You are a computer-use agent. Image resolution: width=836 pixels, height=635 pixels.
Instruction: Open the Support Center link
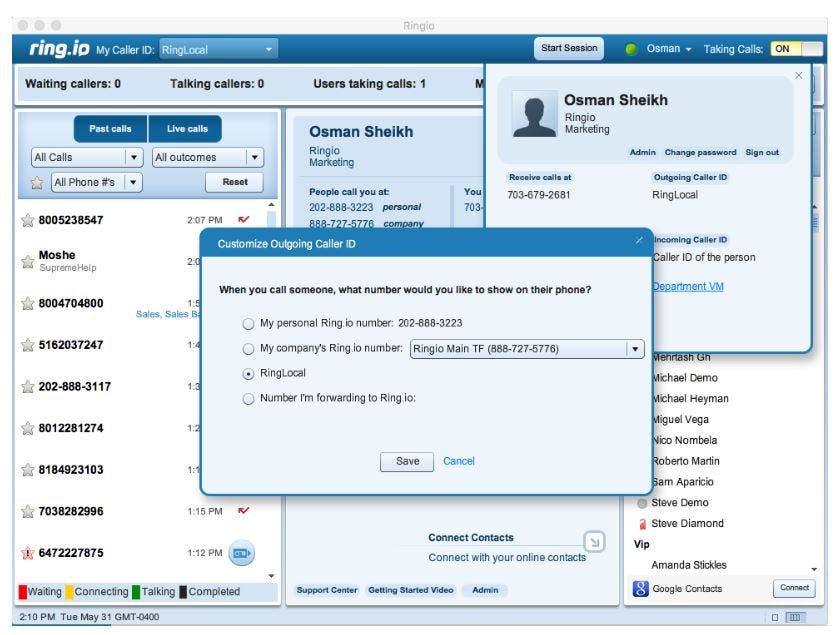(x=327, y=590)
